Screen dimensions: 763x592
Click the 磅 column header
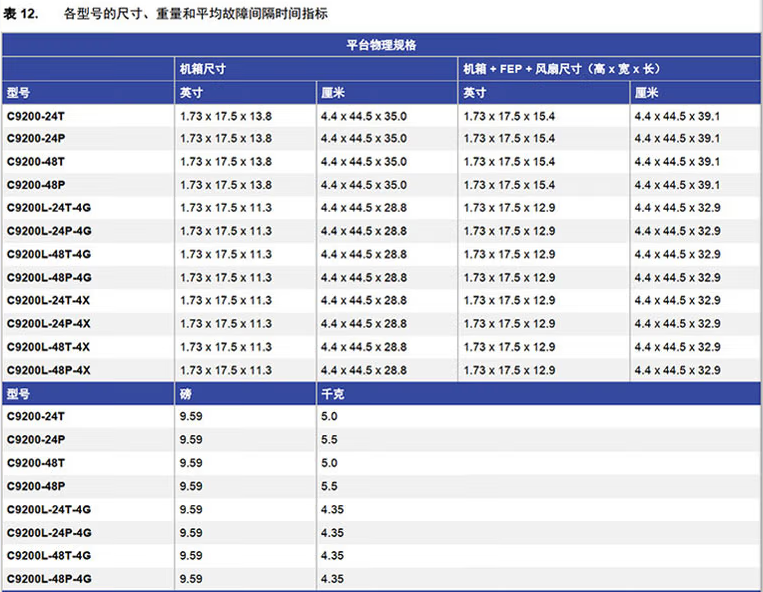point(186,394)
